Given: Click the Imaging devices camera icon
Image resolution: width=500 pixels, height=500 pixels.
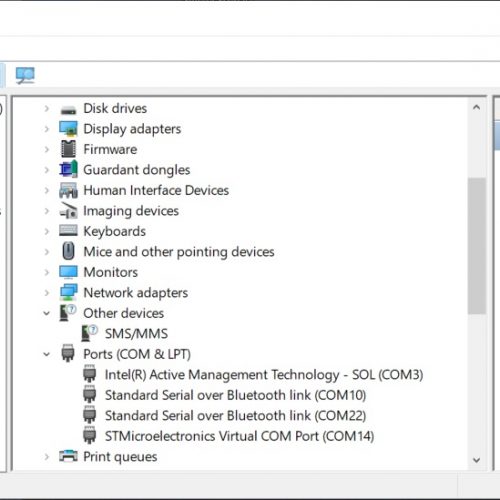Looking at the screenshot, I should coord(68,211).
